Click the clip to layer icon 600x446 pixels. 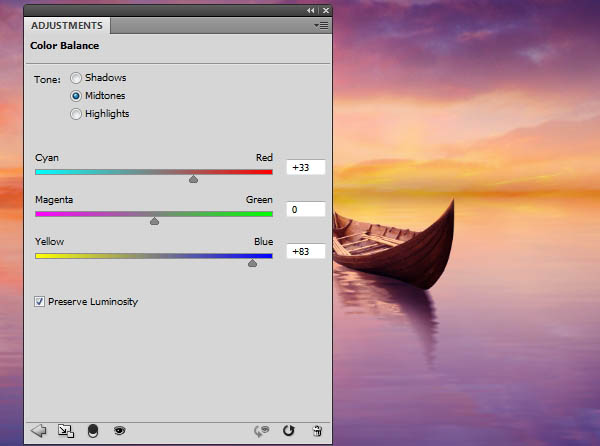click(x=93, y=431)
